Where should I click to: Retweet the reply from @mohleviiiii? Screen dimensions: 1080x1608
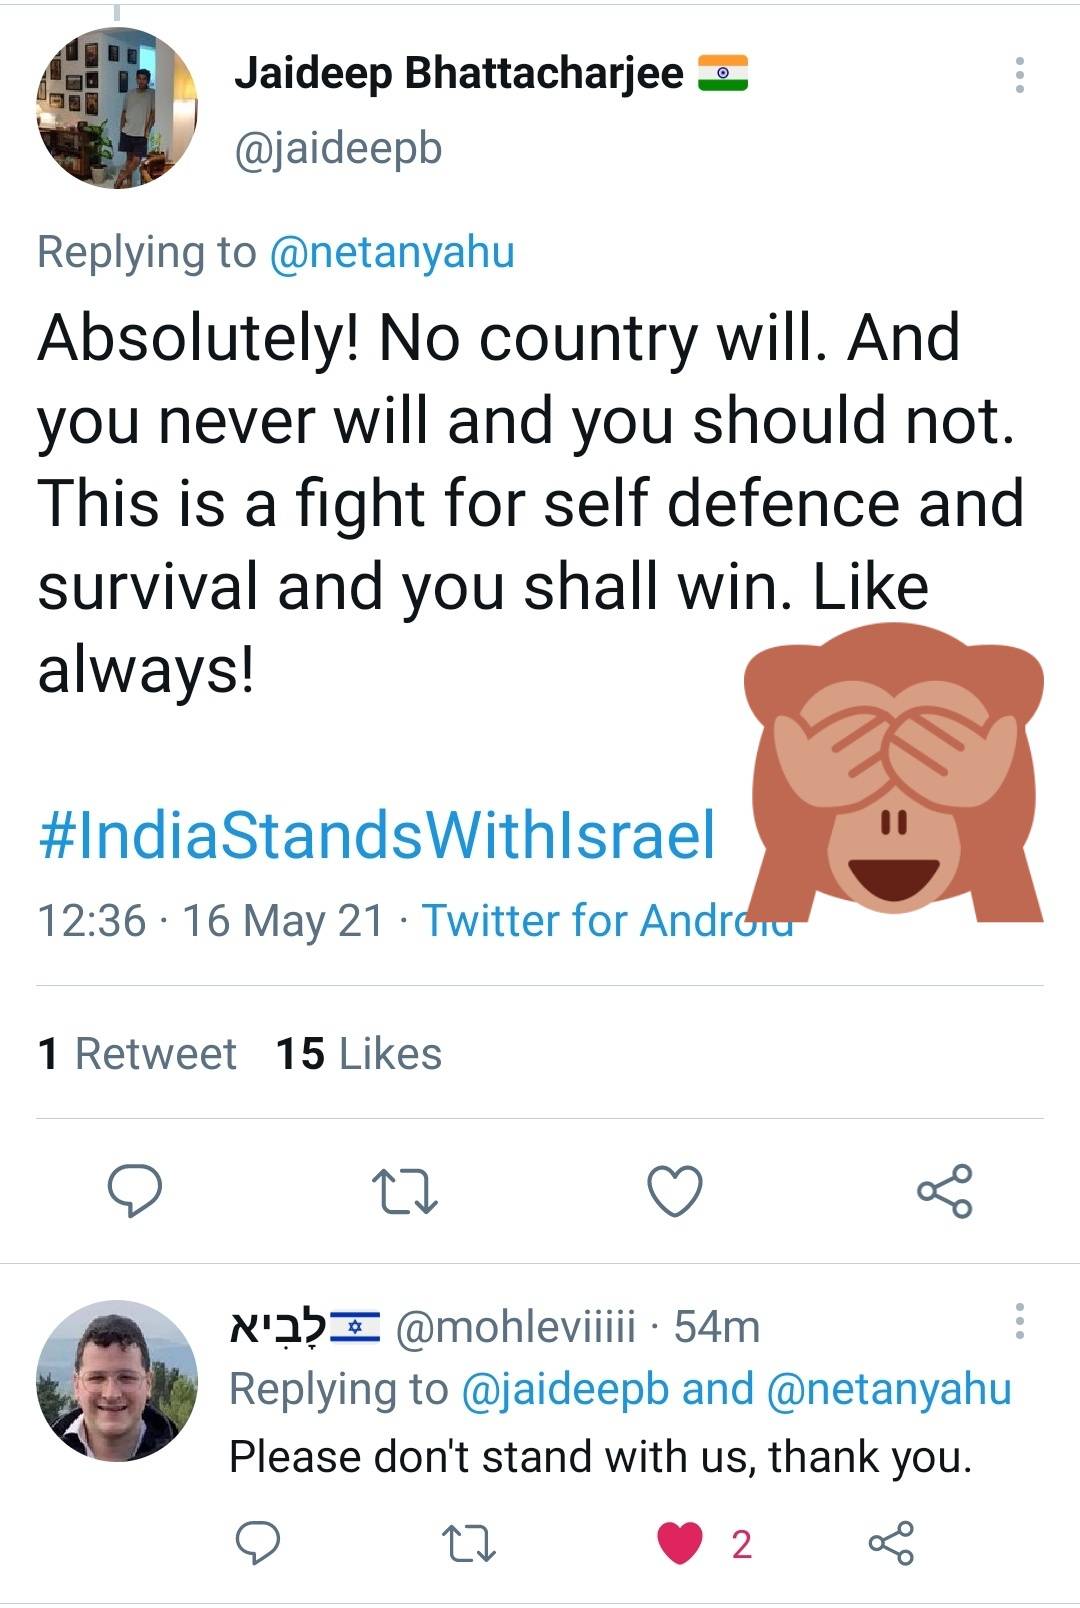(x=468, y=1544)
